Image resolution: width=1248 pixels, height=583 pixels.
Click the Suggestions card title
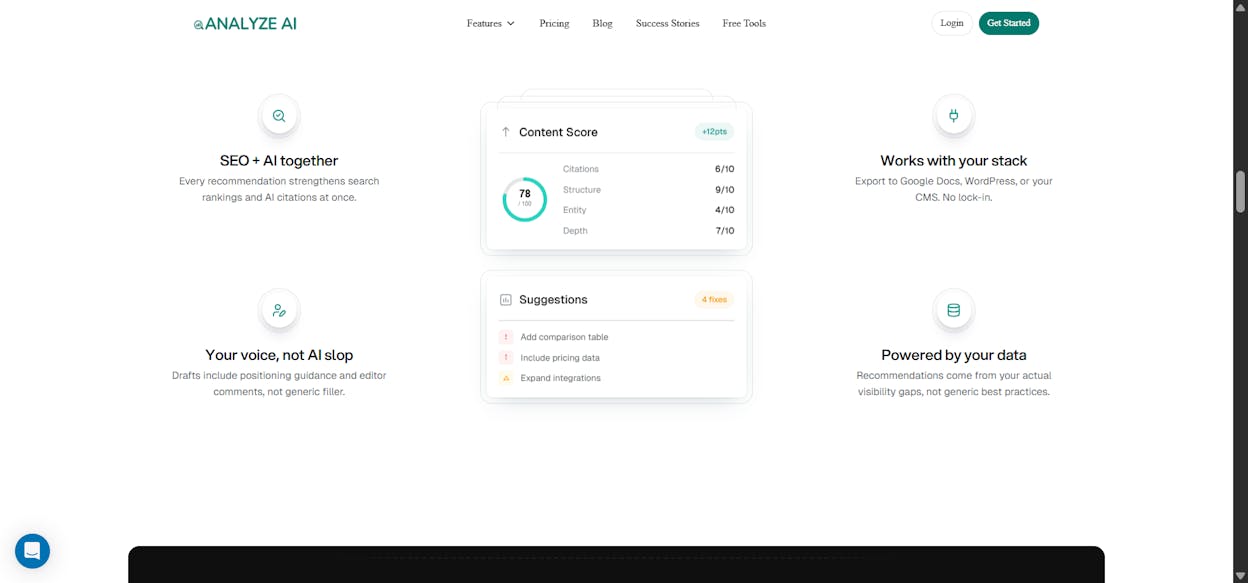(553, 299)
